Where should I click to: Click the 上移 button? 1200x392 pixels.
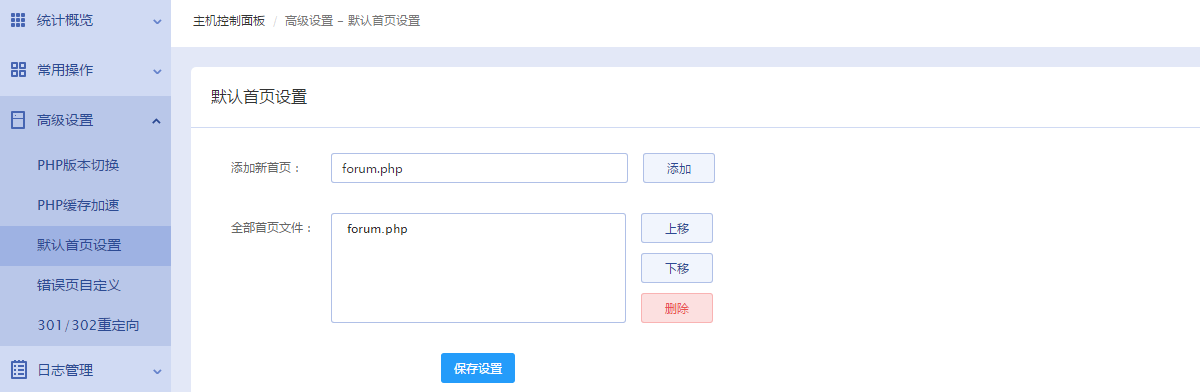[x=677, y=228]
